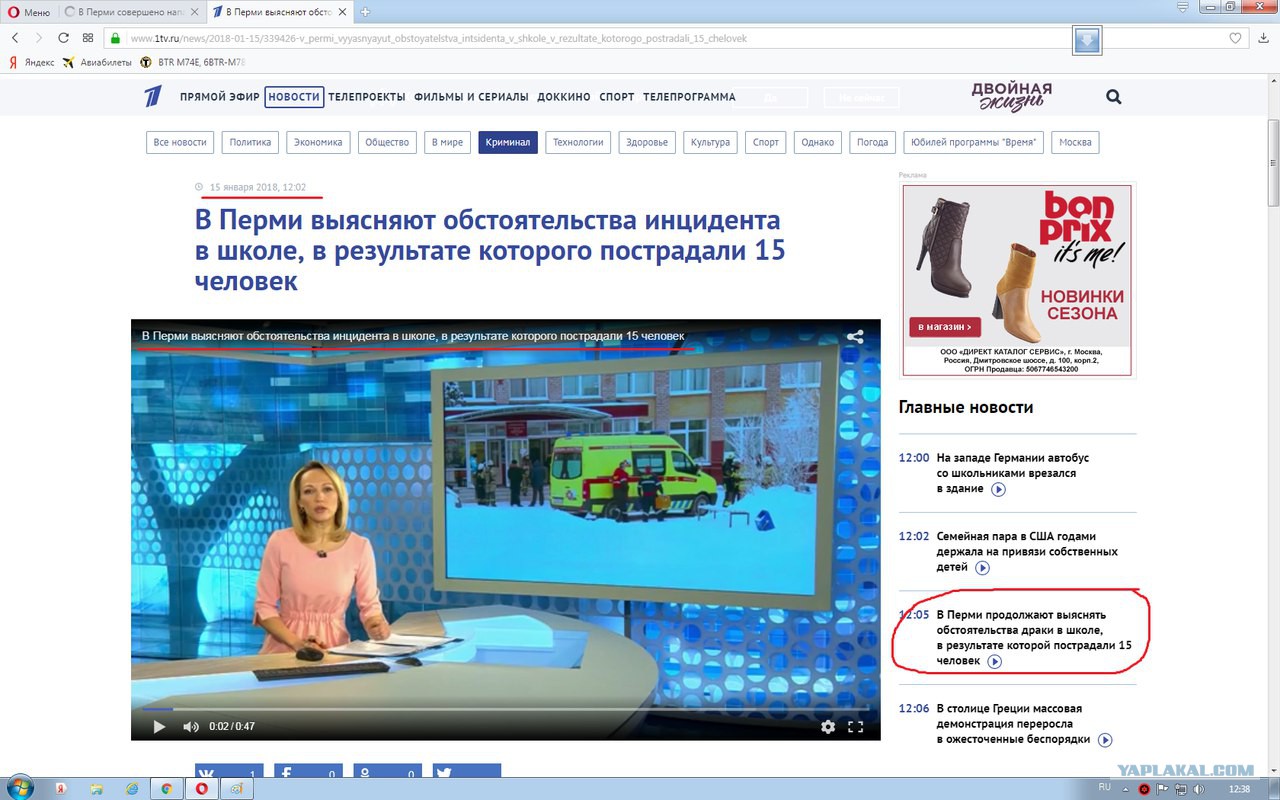1280x800 pixels.
Task: Open the Opera Меню button
Action: tap(28, 12)
